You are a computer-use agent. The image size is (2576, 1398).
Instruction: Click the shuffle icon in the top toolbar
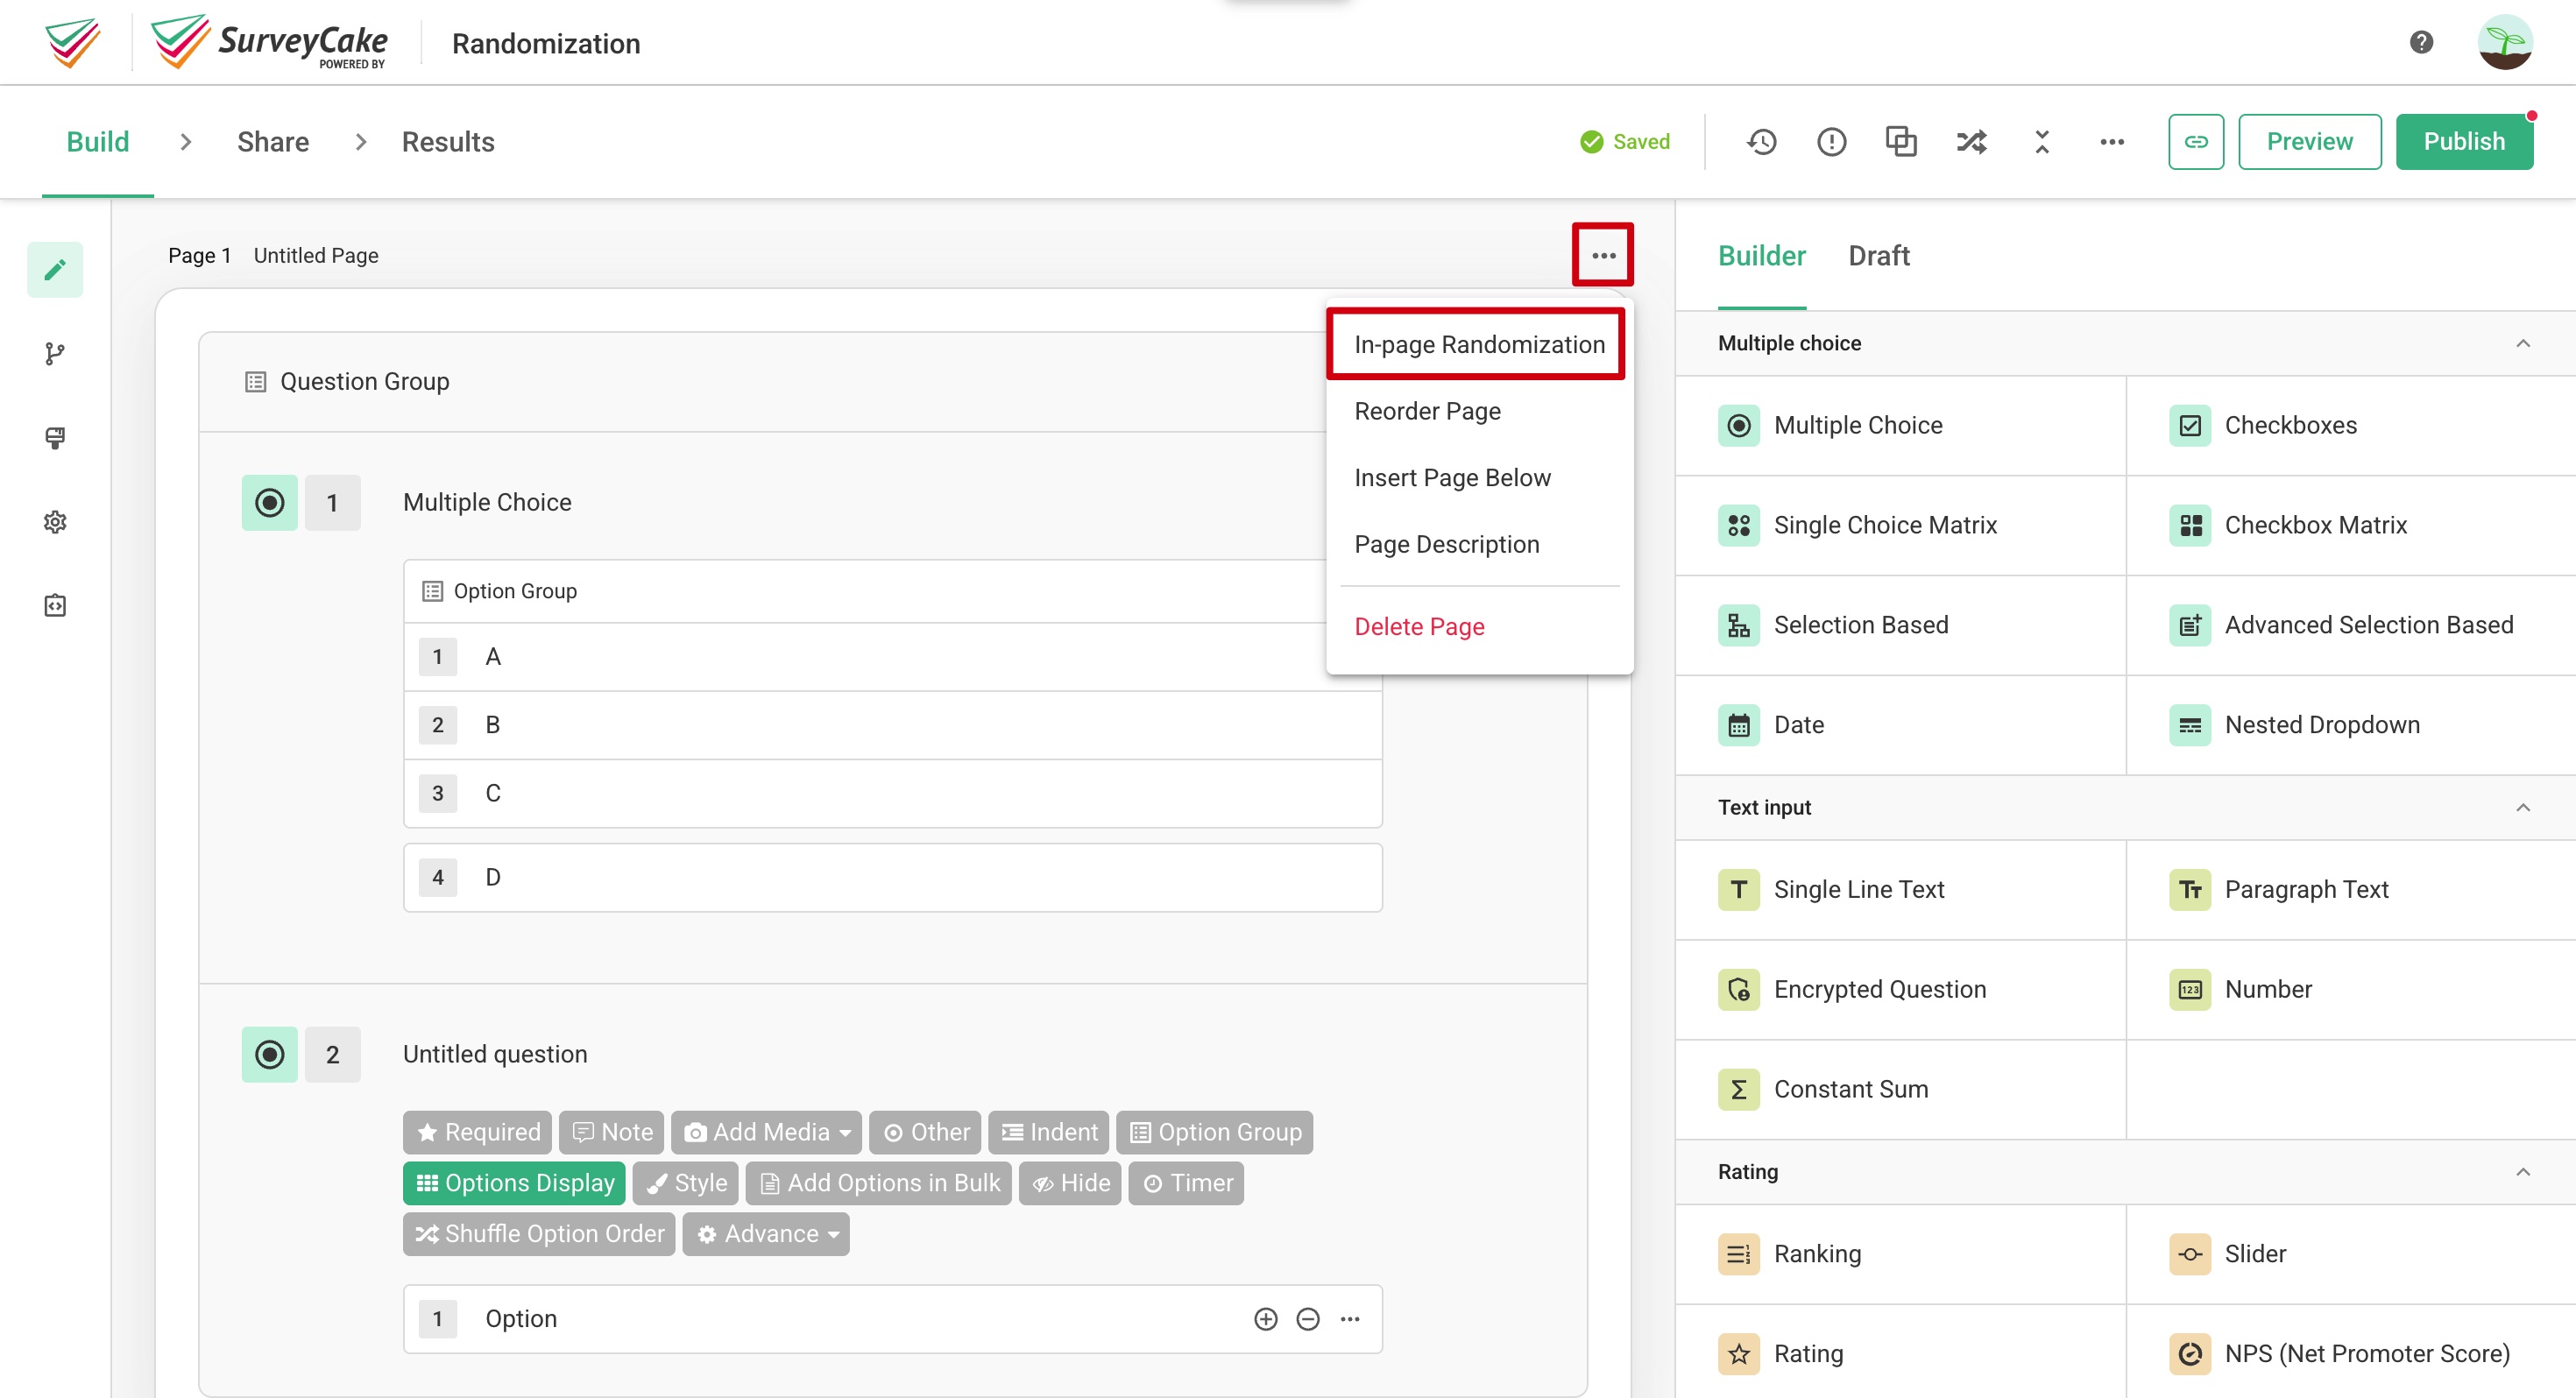[1970, 141]
